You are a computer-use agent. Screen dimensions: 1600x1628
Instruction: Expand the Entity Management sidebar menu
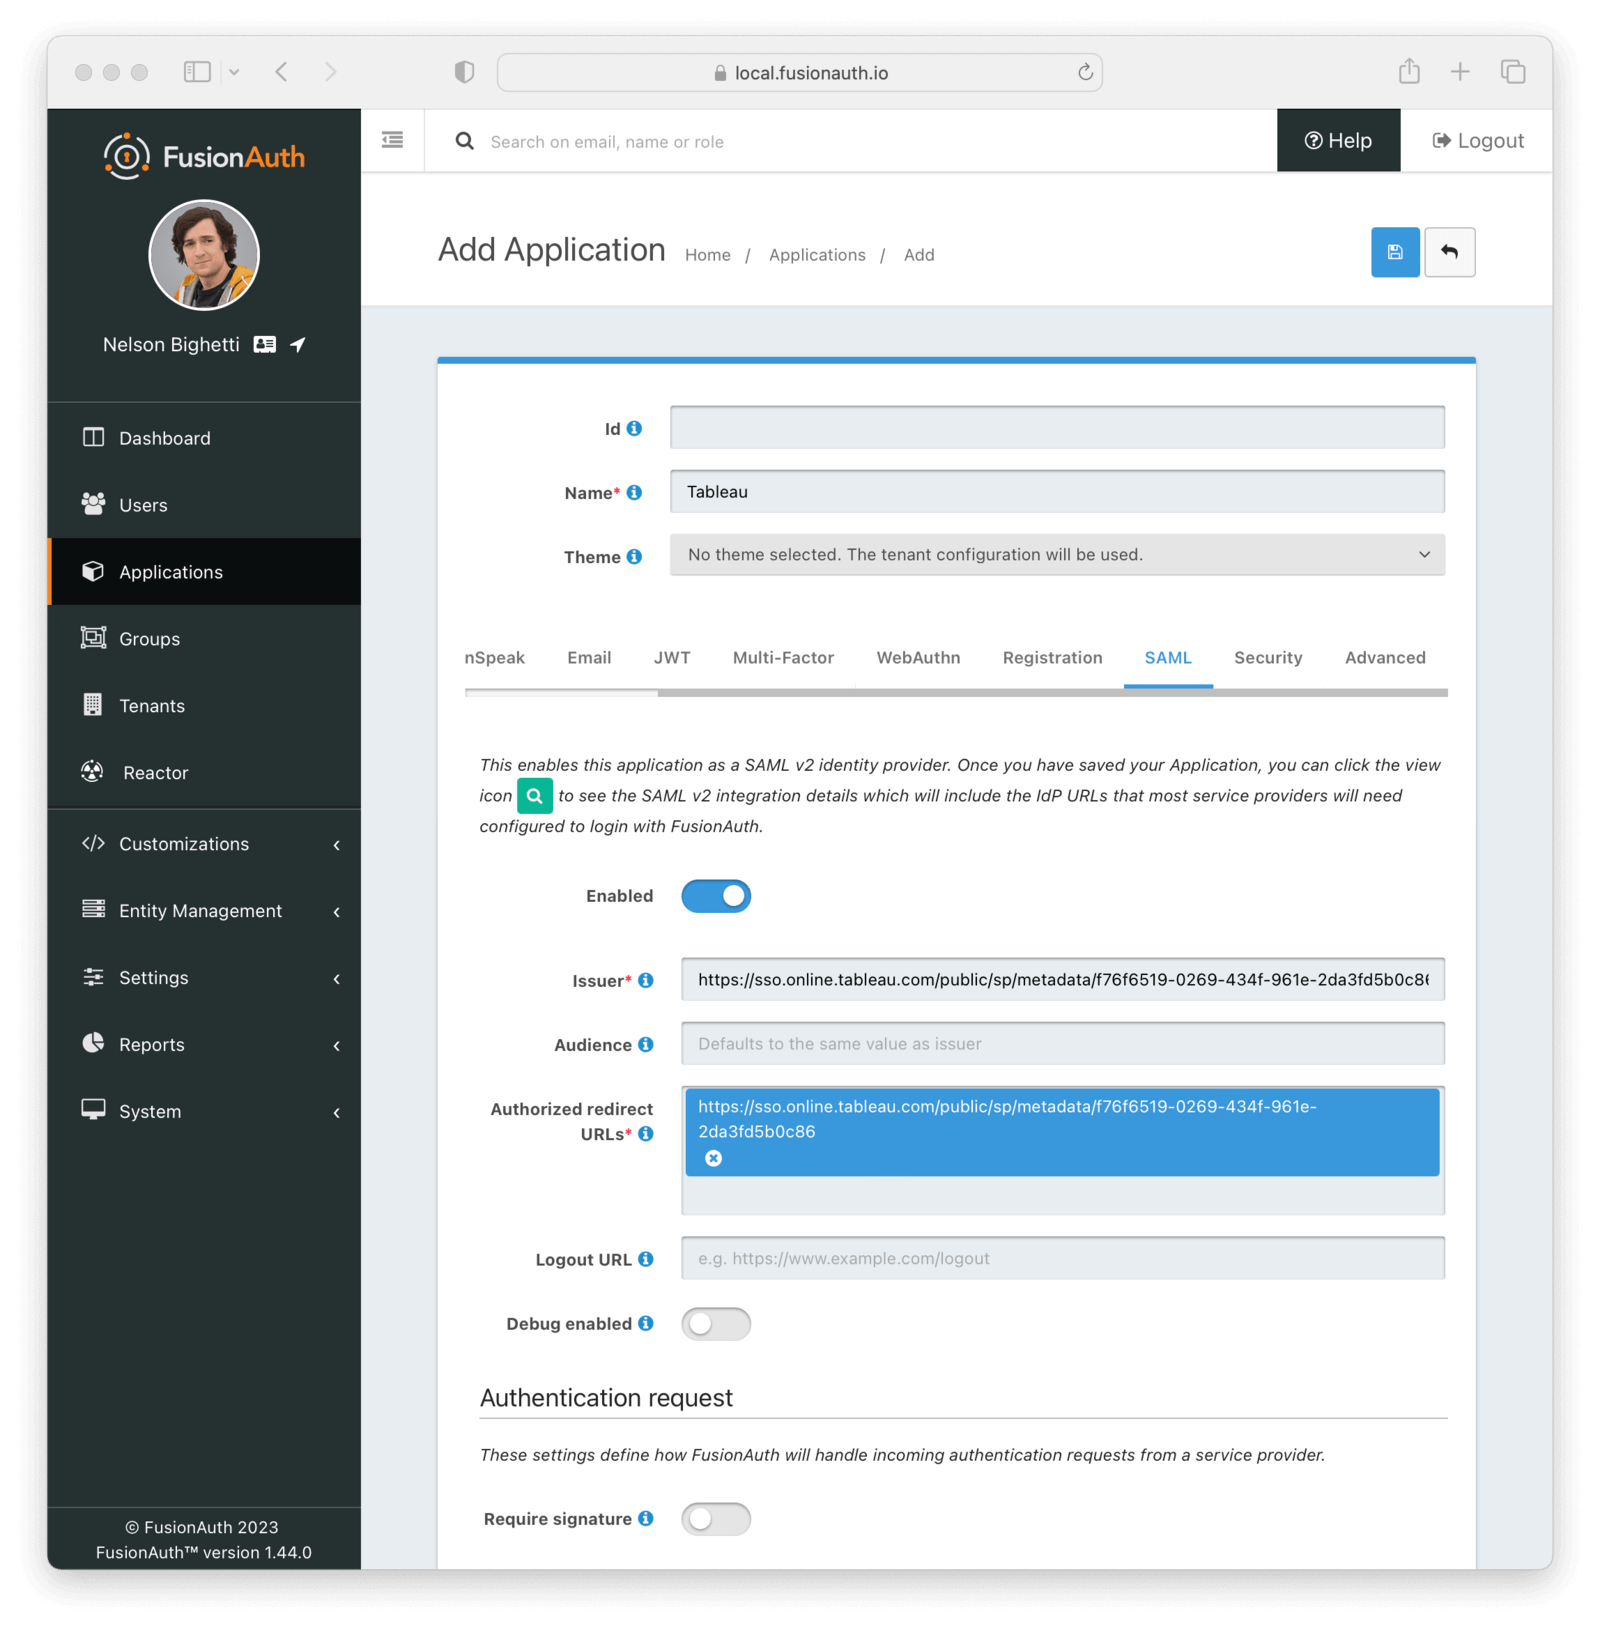[204, 911]
